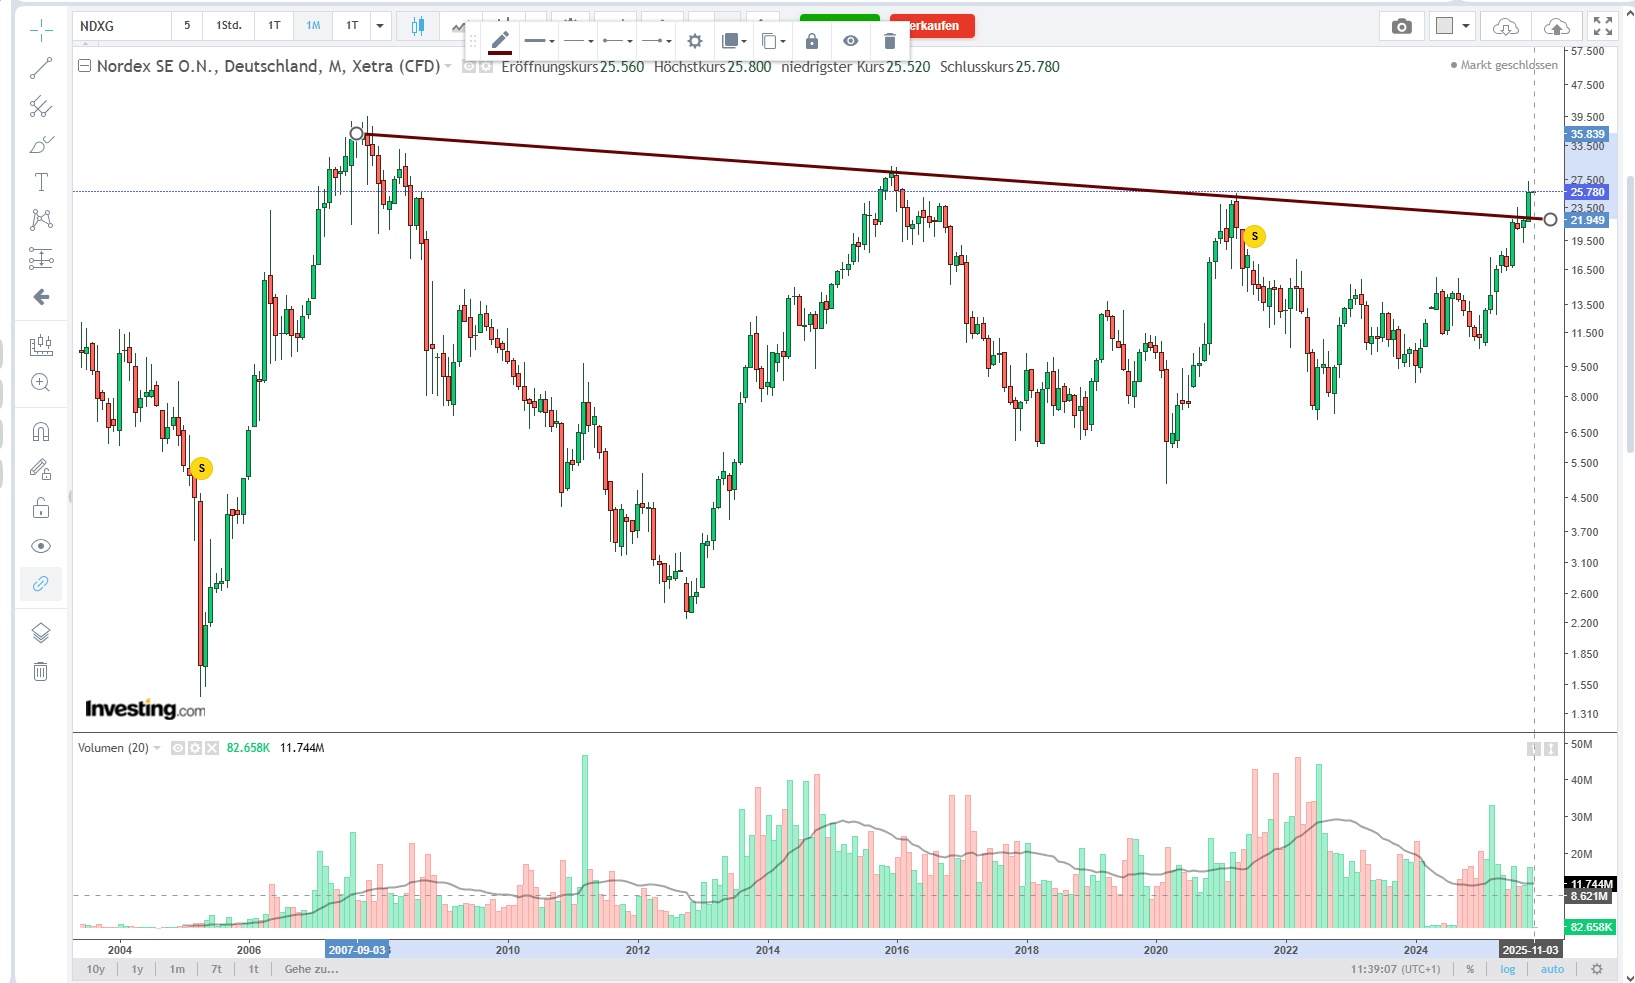
Task: Select the trend line drawing tool
Action: 41,69
